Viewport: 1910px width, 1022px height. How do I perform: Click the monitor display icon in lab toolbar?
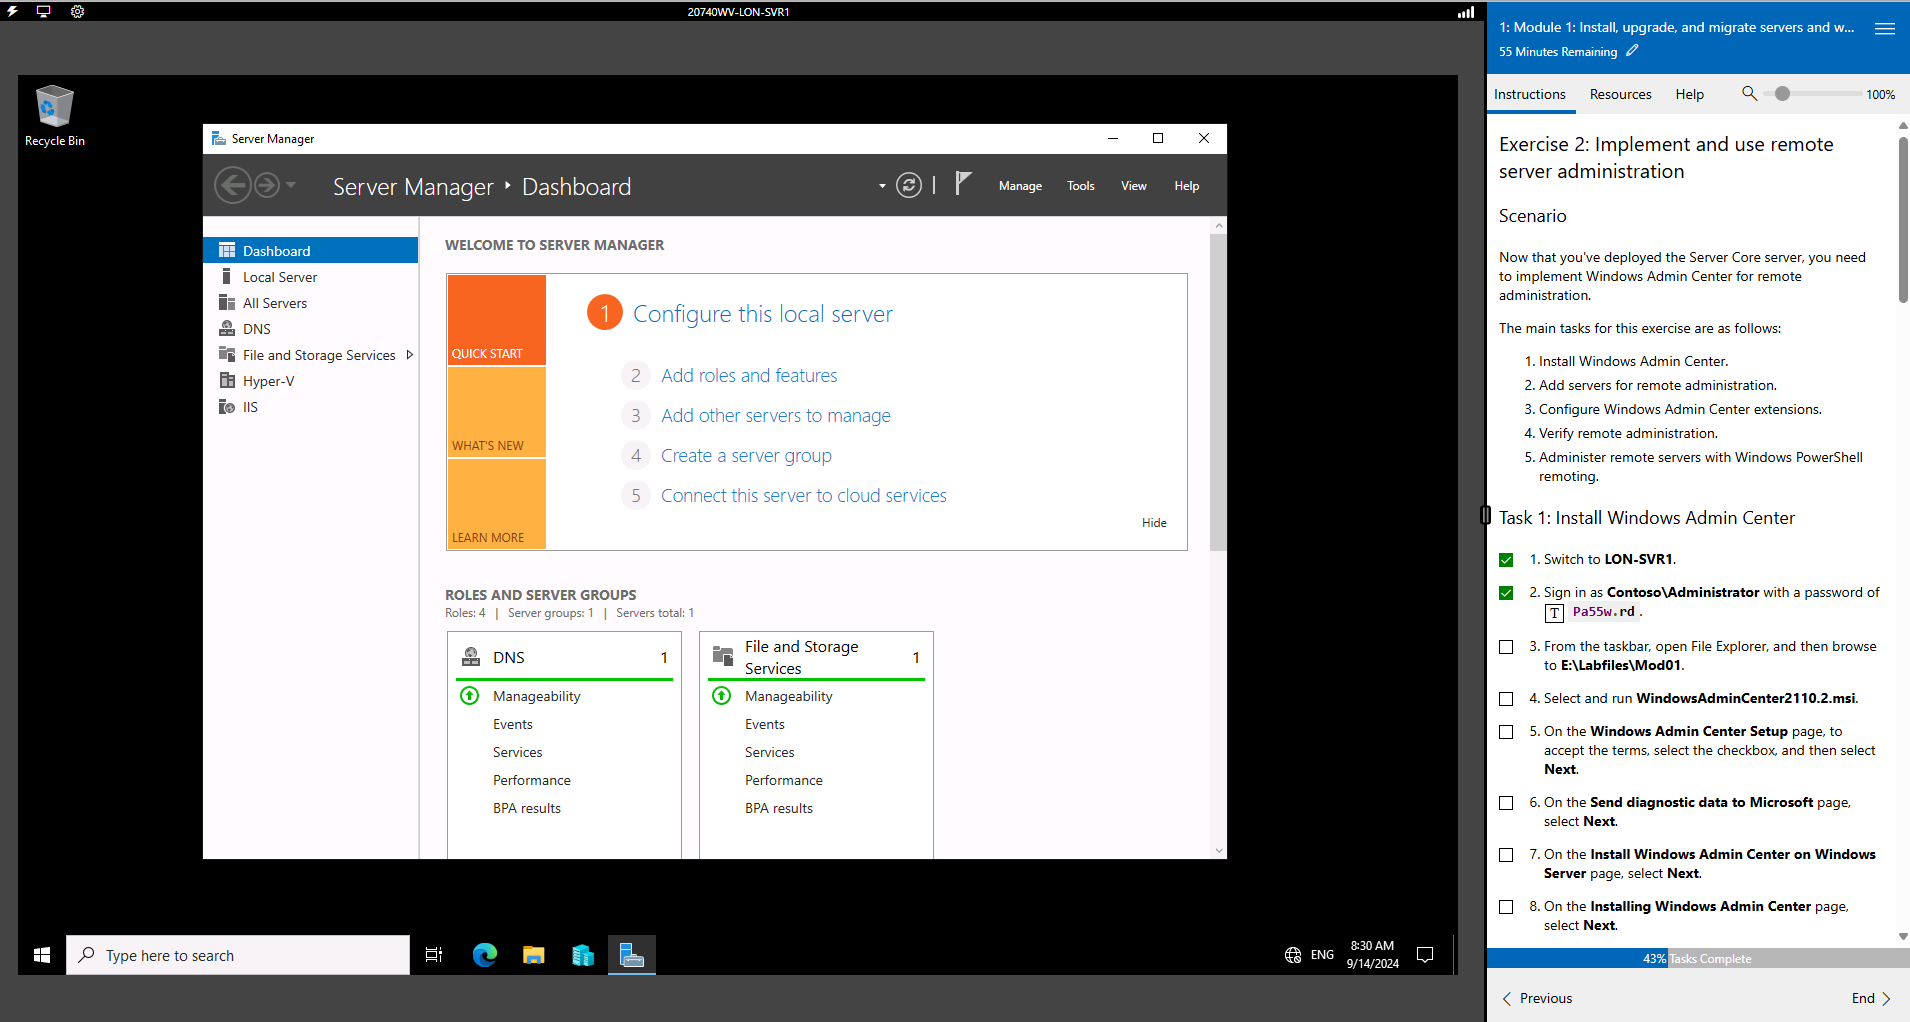click(43, 12)
